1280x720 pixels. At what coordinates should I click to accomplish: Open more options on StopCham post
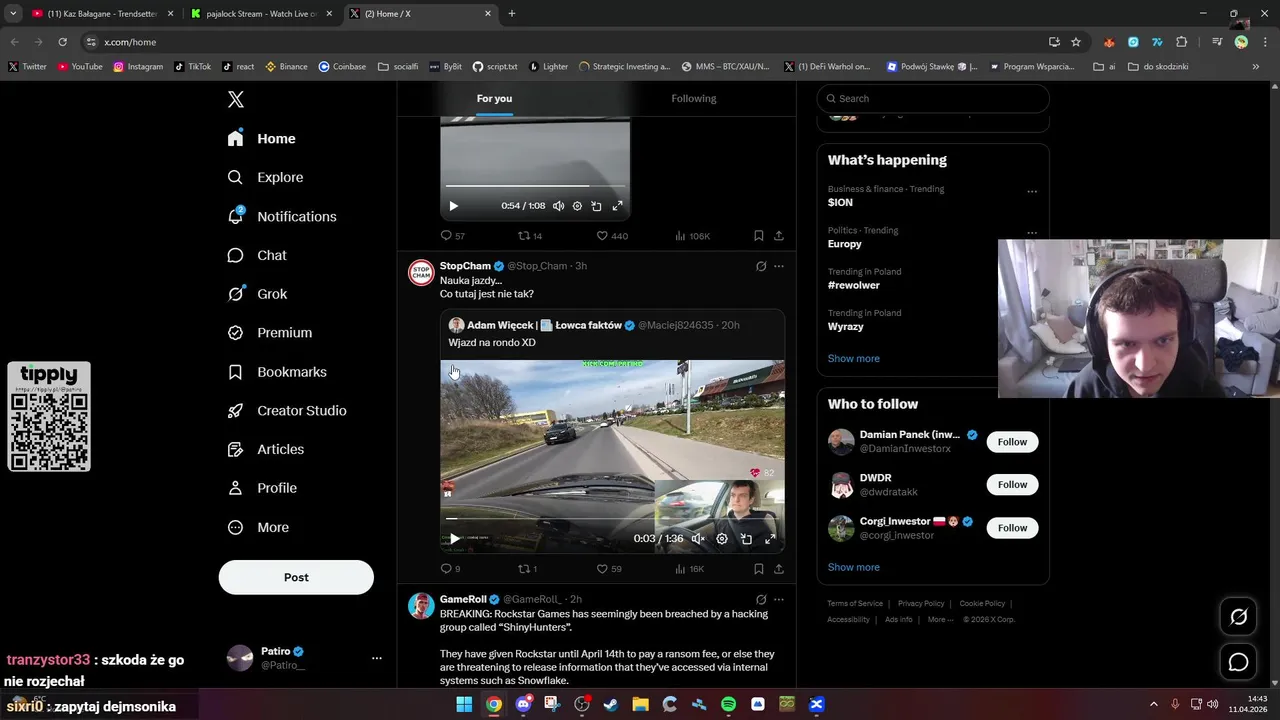coord(779,266)
